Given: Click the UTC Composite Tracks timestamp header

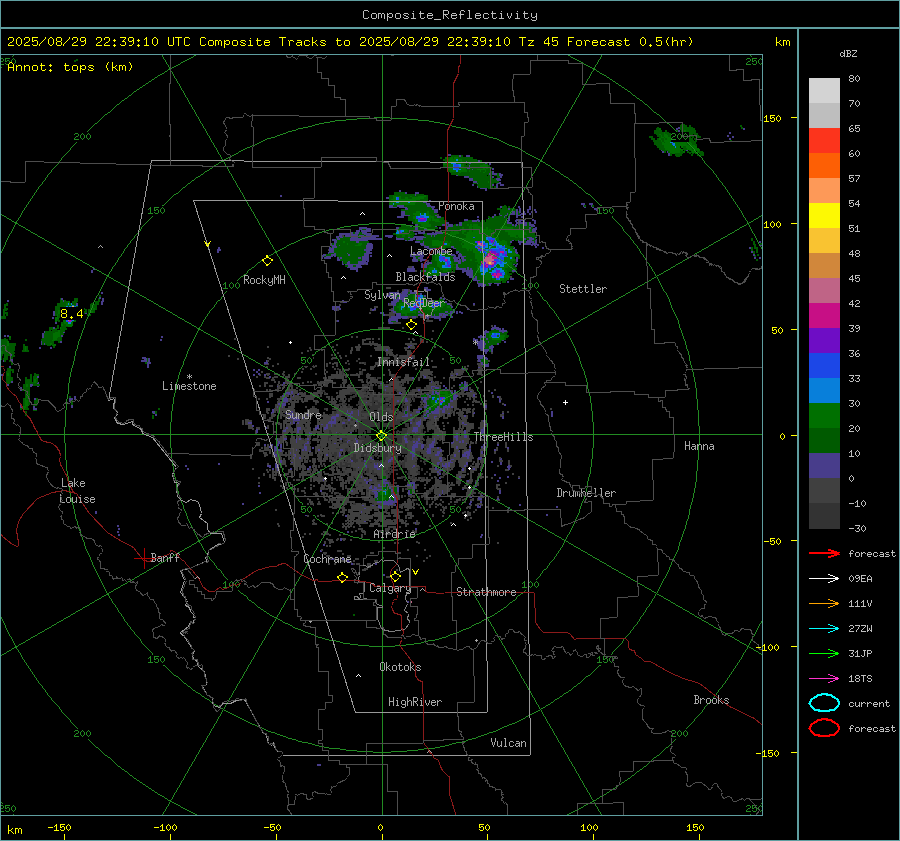Looking at the screenshot, I should (x=350, y=42).
